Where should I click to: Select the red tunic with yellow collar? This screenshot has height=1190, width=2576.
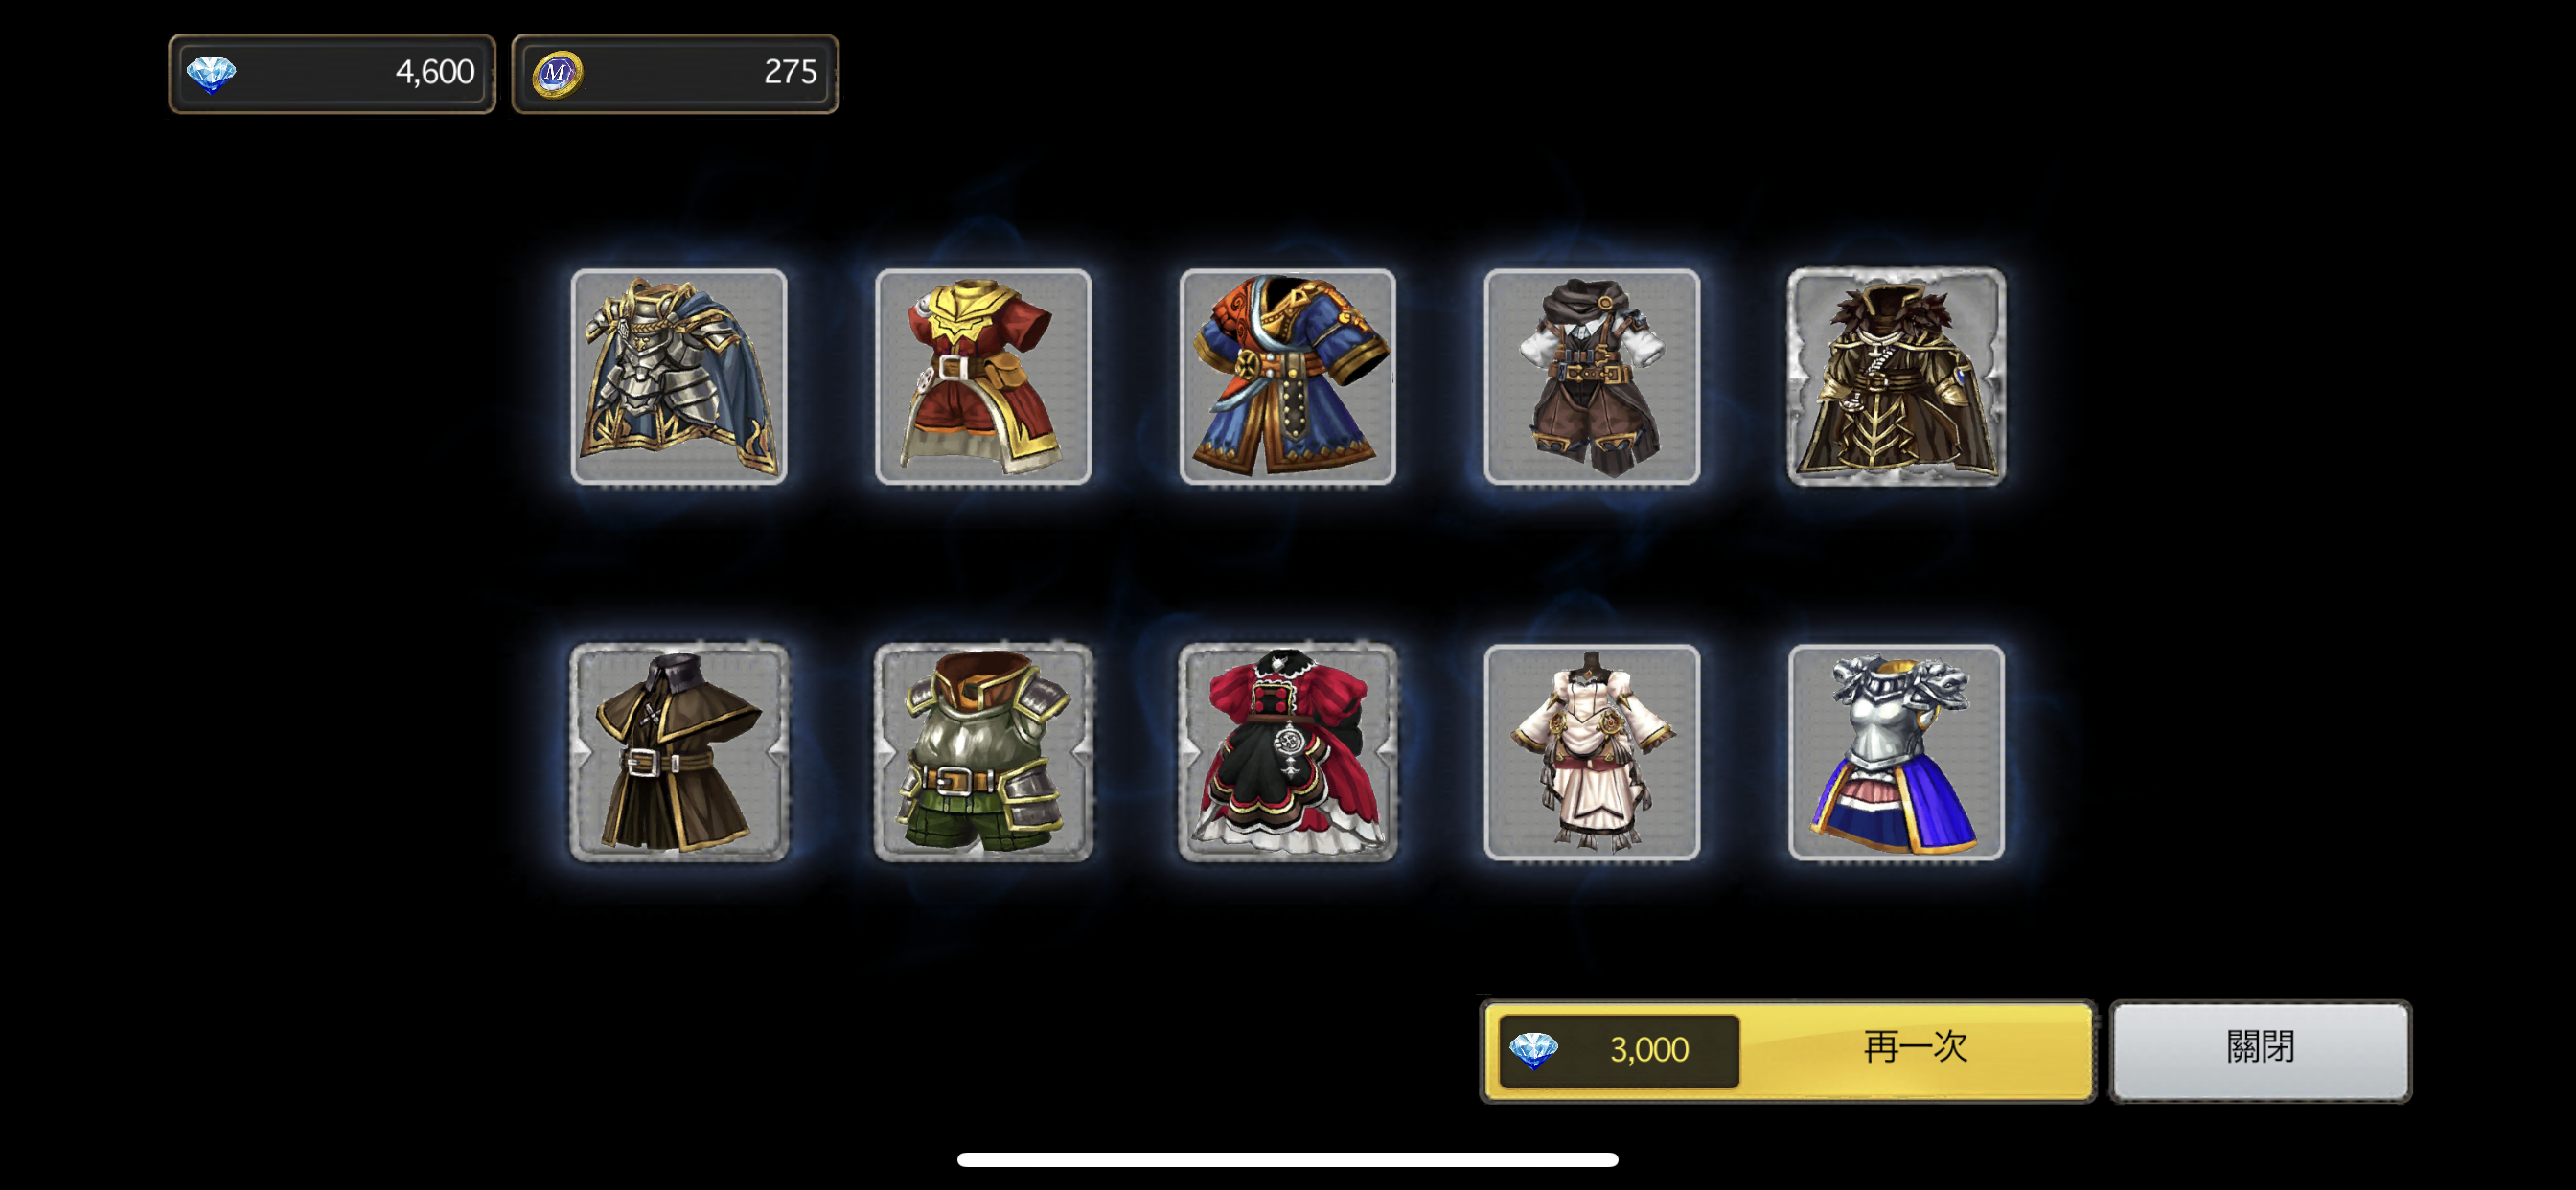point(983,376)
